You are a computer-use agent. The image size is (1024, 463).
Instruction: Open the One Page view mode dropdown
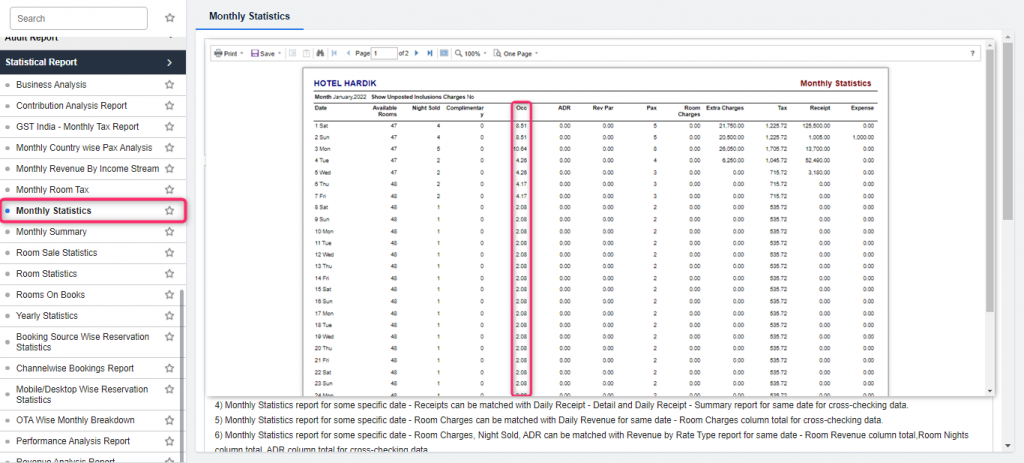(x=516, y=54)
